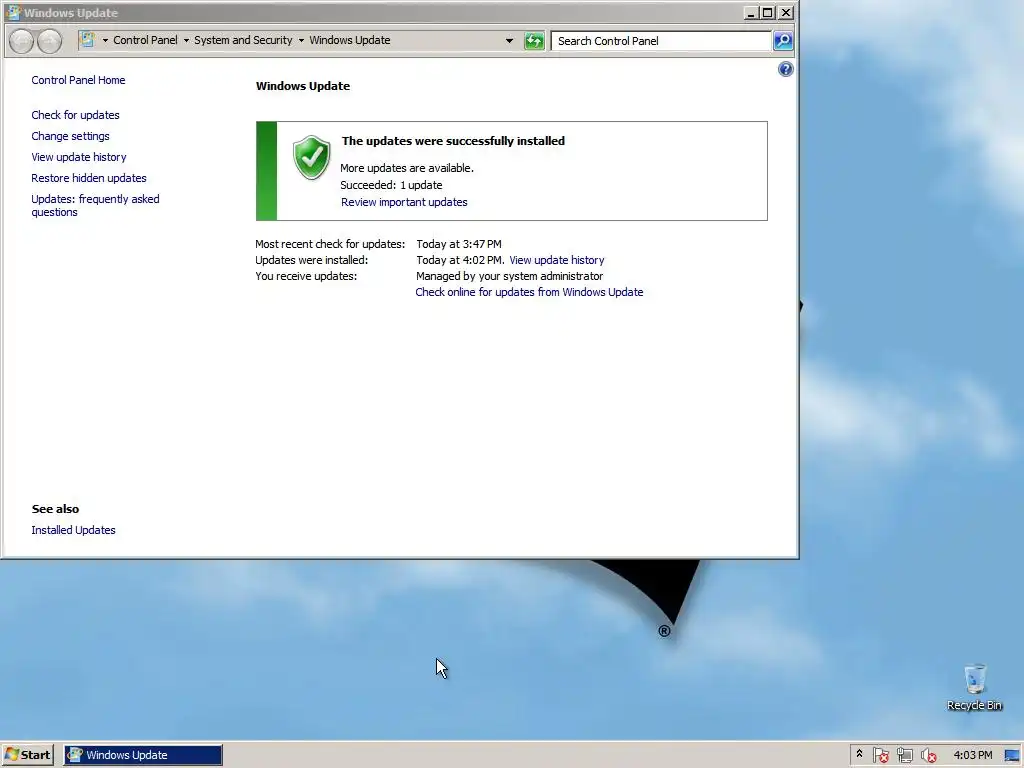Expand dropdown arrow before Control Panel breadcrumb
This screenshot has width=1024, height=768.
(105, 40)
